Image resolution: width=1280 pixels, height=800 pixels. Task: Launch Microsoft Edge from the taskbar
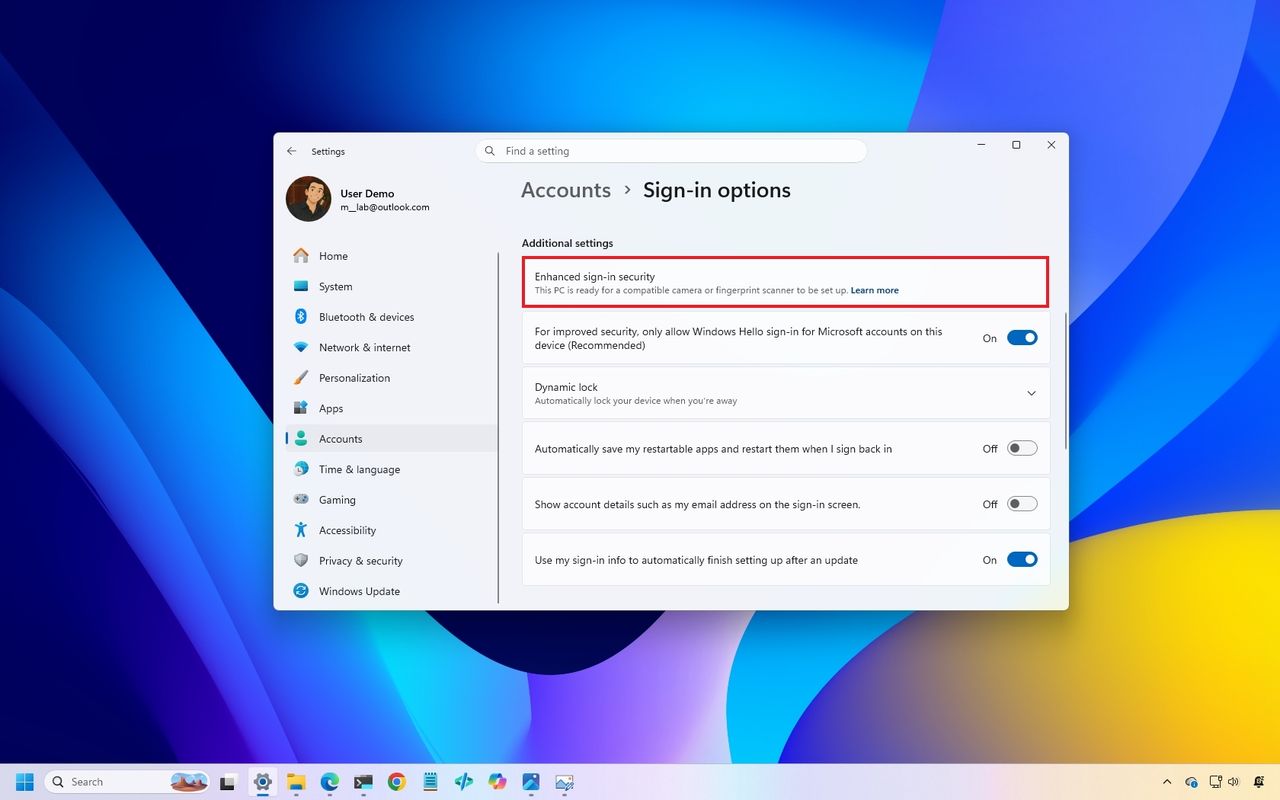(x=330, y=782)
